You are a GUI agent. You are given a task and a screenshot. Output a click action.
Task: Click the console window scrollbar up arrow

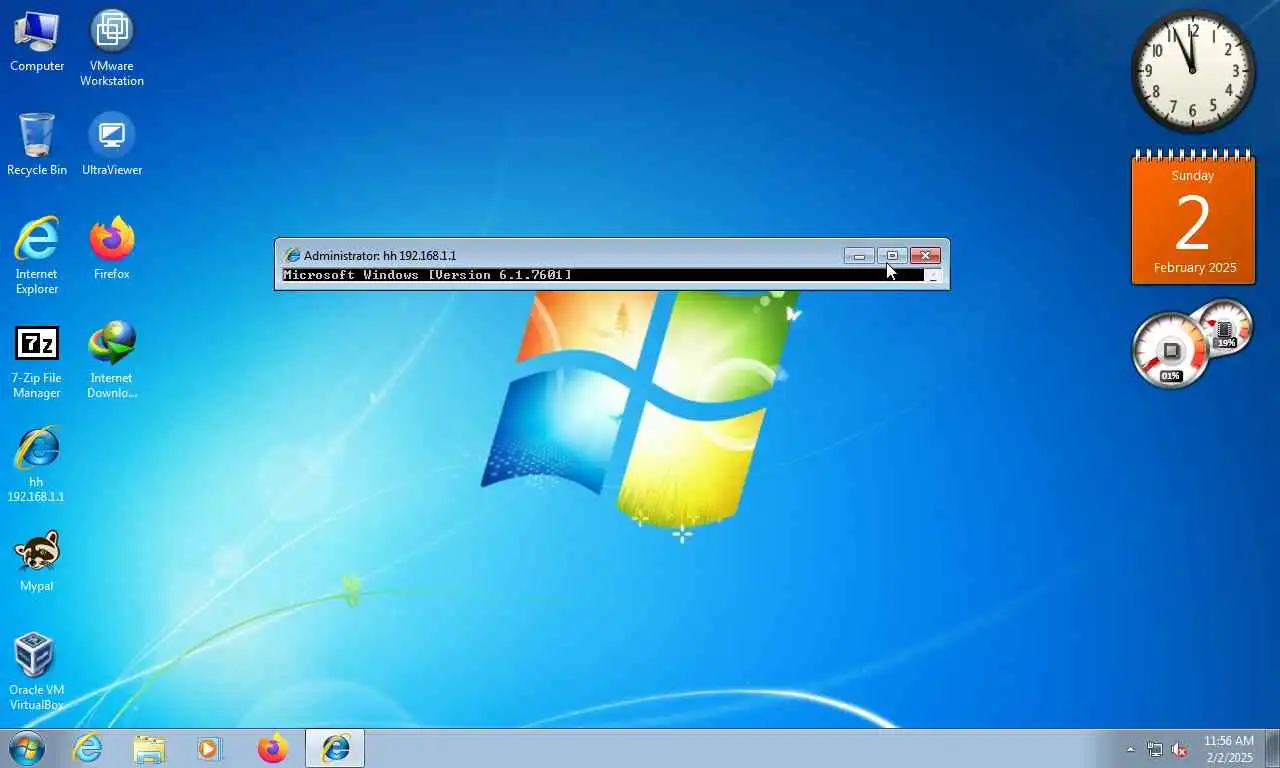[933, 276]
